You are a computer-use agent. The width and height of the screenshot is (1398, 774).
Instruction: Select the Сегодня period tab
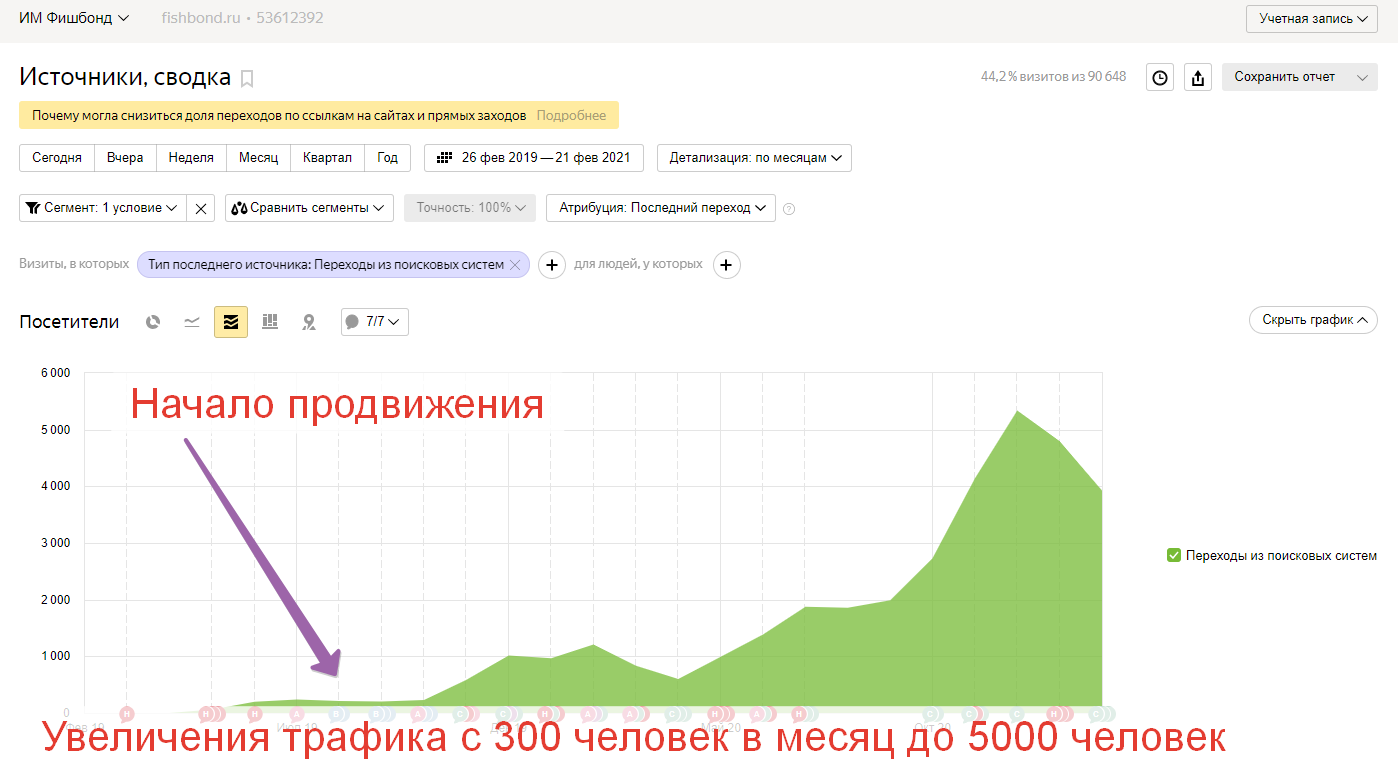[57, 158]
